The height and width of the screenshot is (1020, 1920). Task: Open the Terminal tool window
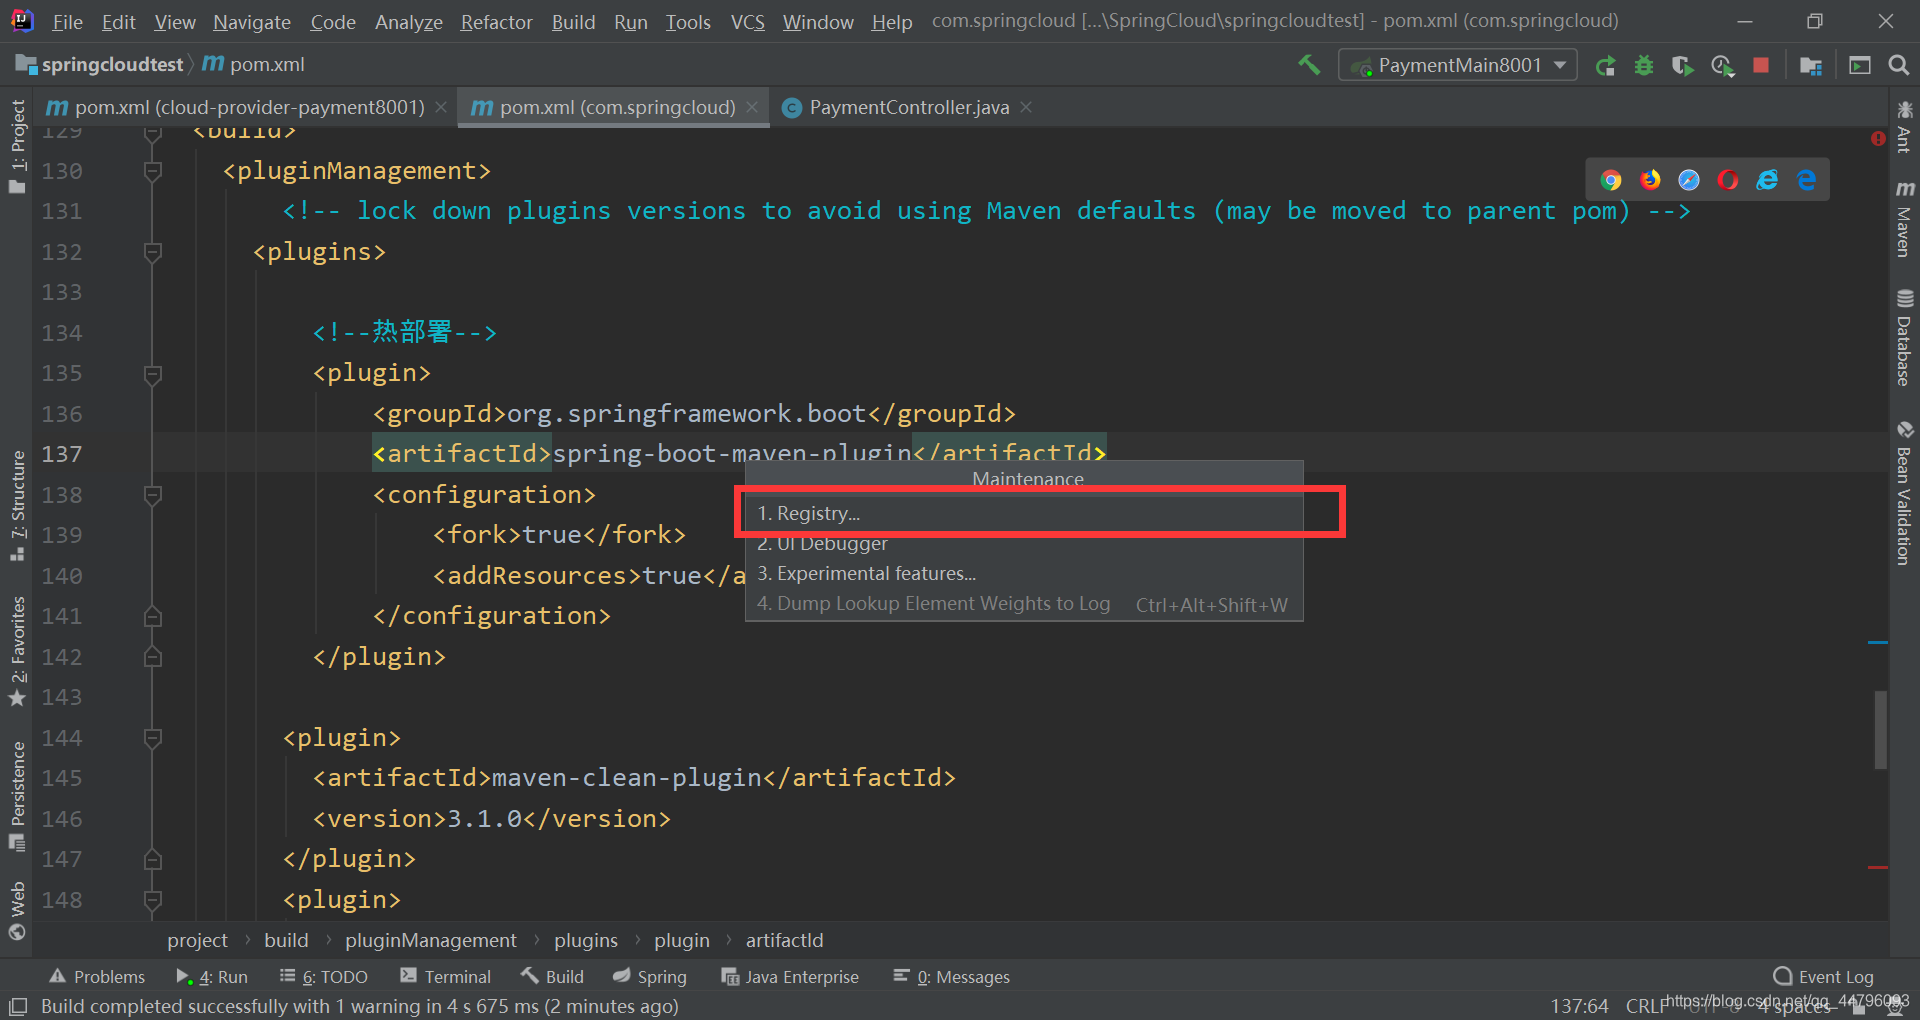point(445,977)
